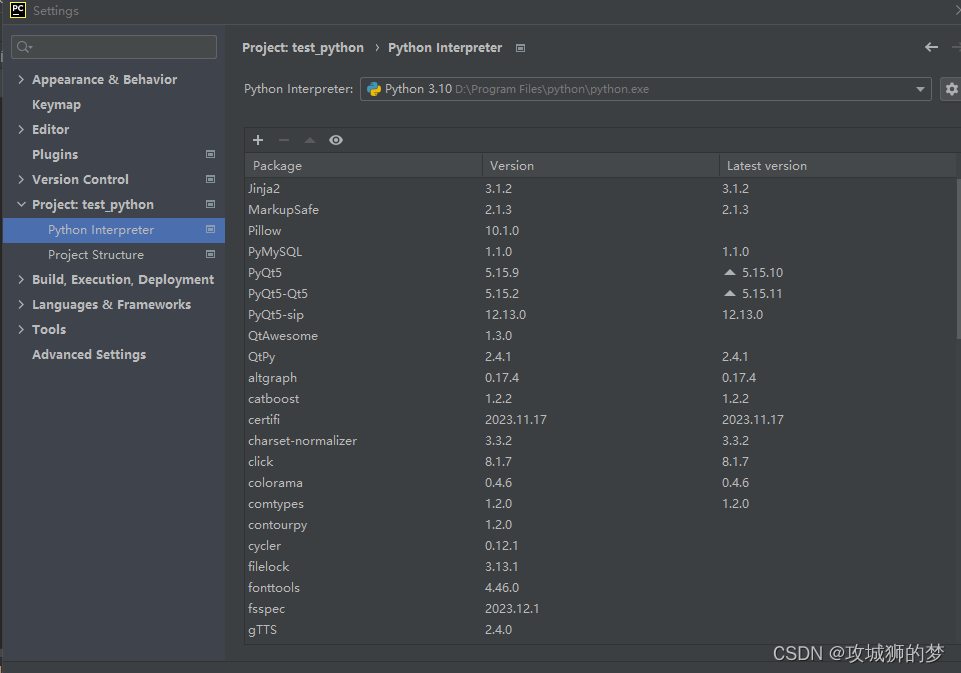Click project-level icon beside Project Structure
This screenshot has width=961, height=673.
pos(210,254)
